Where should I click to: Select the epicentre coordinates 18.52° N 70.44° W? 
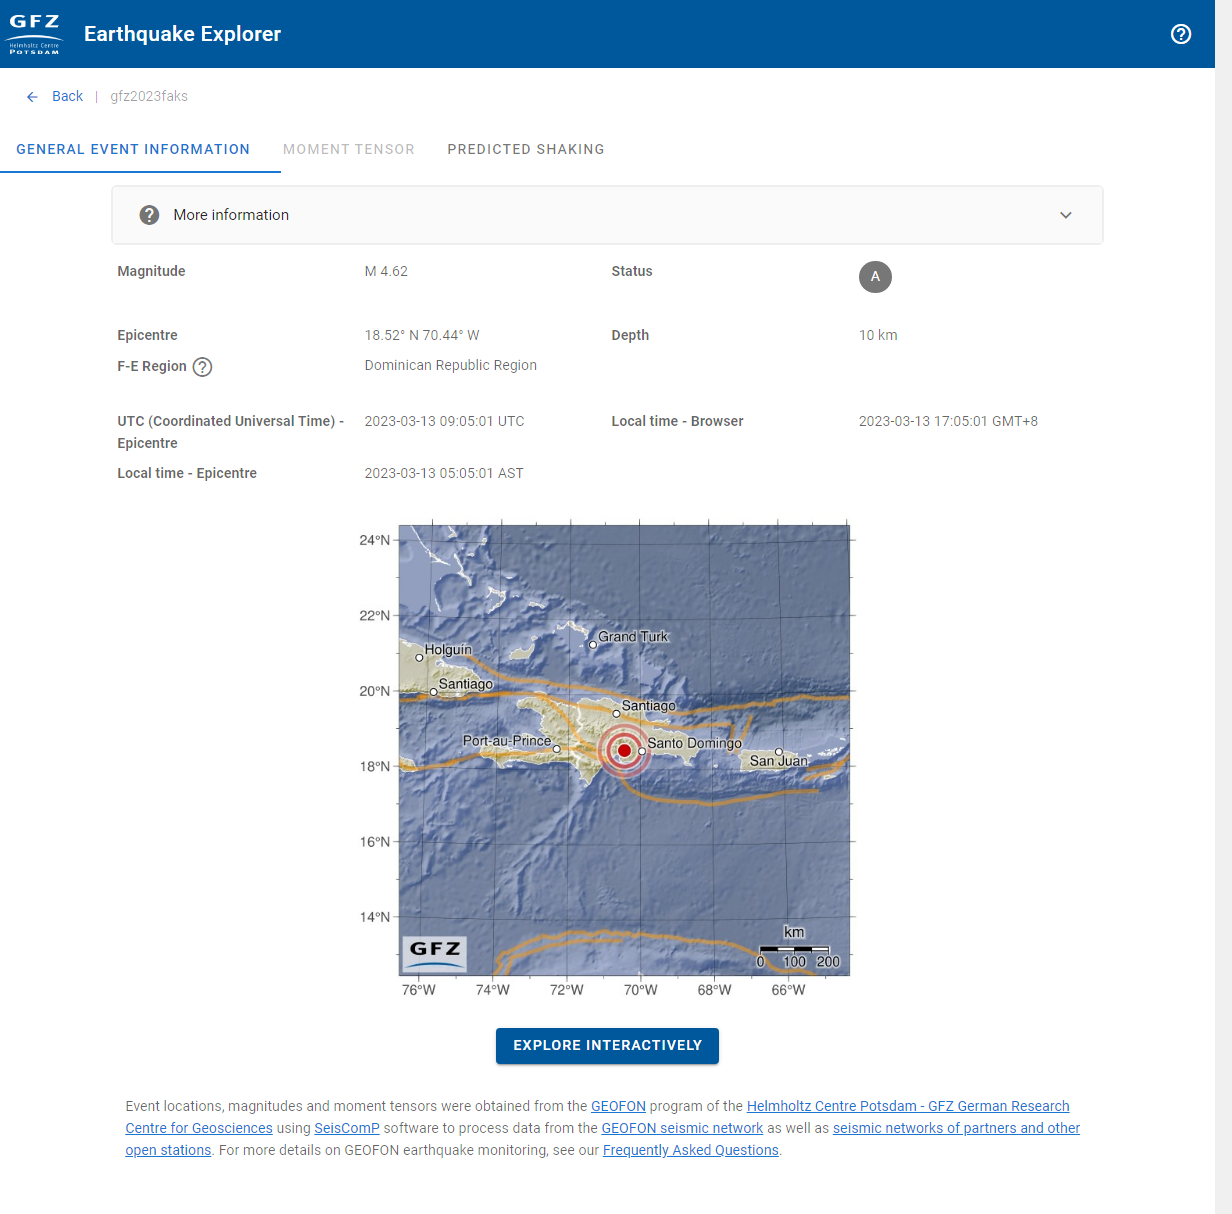[x=422, y=335]
